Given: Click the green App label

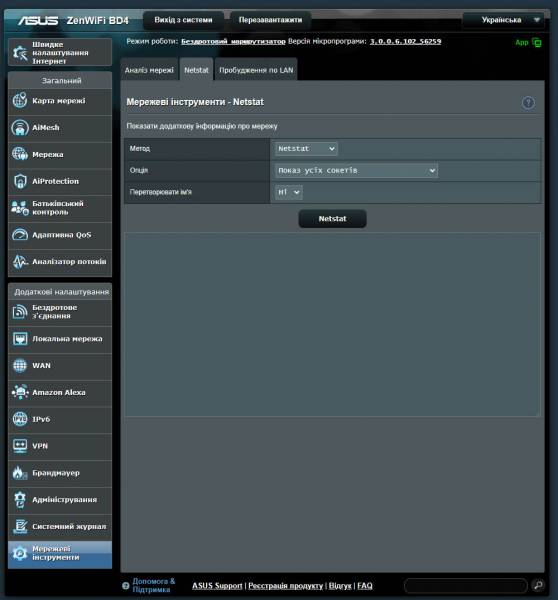Looking at the screenshot, I should 522,42.
